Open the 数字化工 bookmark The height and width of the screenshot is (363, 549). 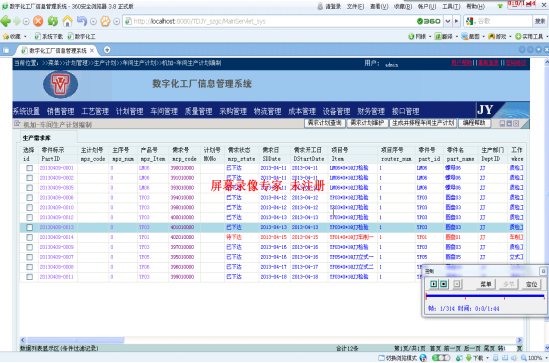(x=82, y=36)
